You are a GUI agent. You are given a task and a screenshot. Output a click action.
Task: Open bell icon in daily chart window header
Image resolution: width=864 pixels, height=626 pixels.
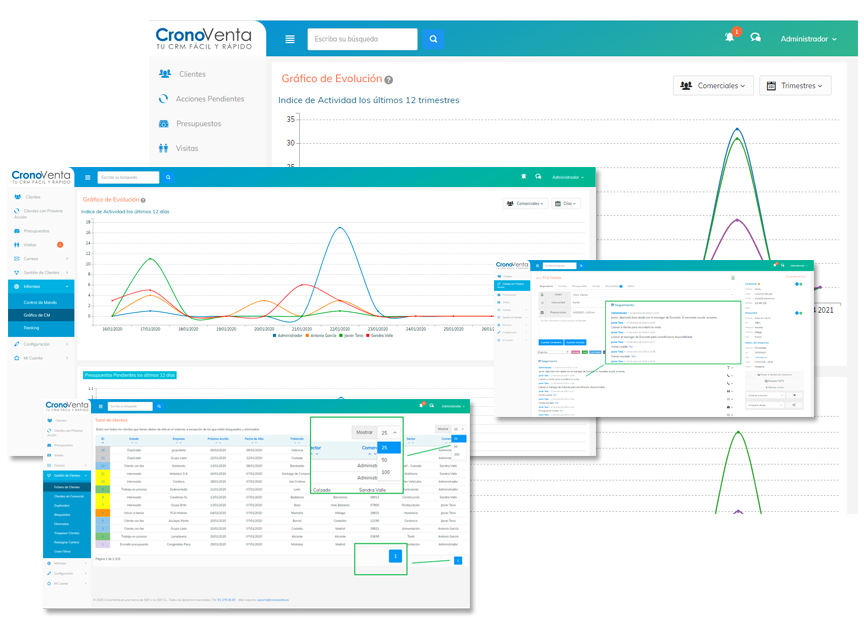pyautogui.click(x=523, y=177)
